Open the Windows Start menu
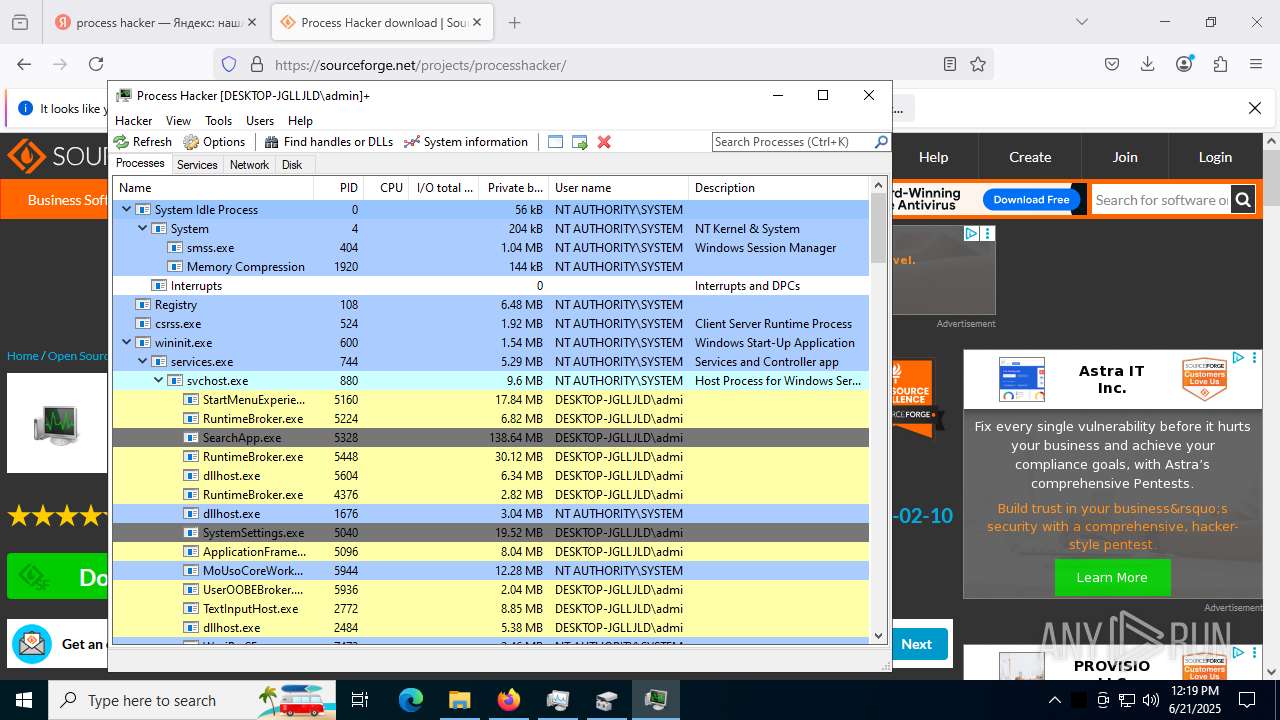This screenshot has width=1280, height=720. pyautogui.click(x=23, y=700)
